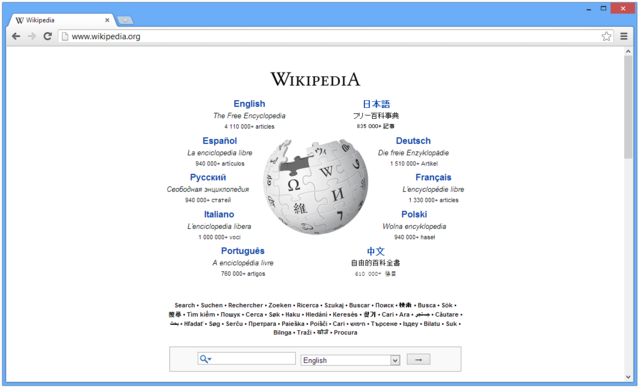Click the word "Procura" in search list
This screenshot has width=640, height=388.
tap(345, 333)
